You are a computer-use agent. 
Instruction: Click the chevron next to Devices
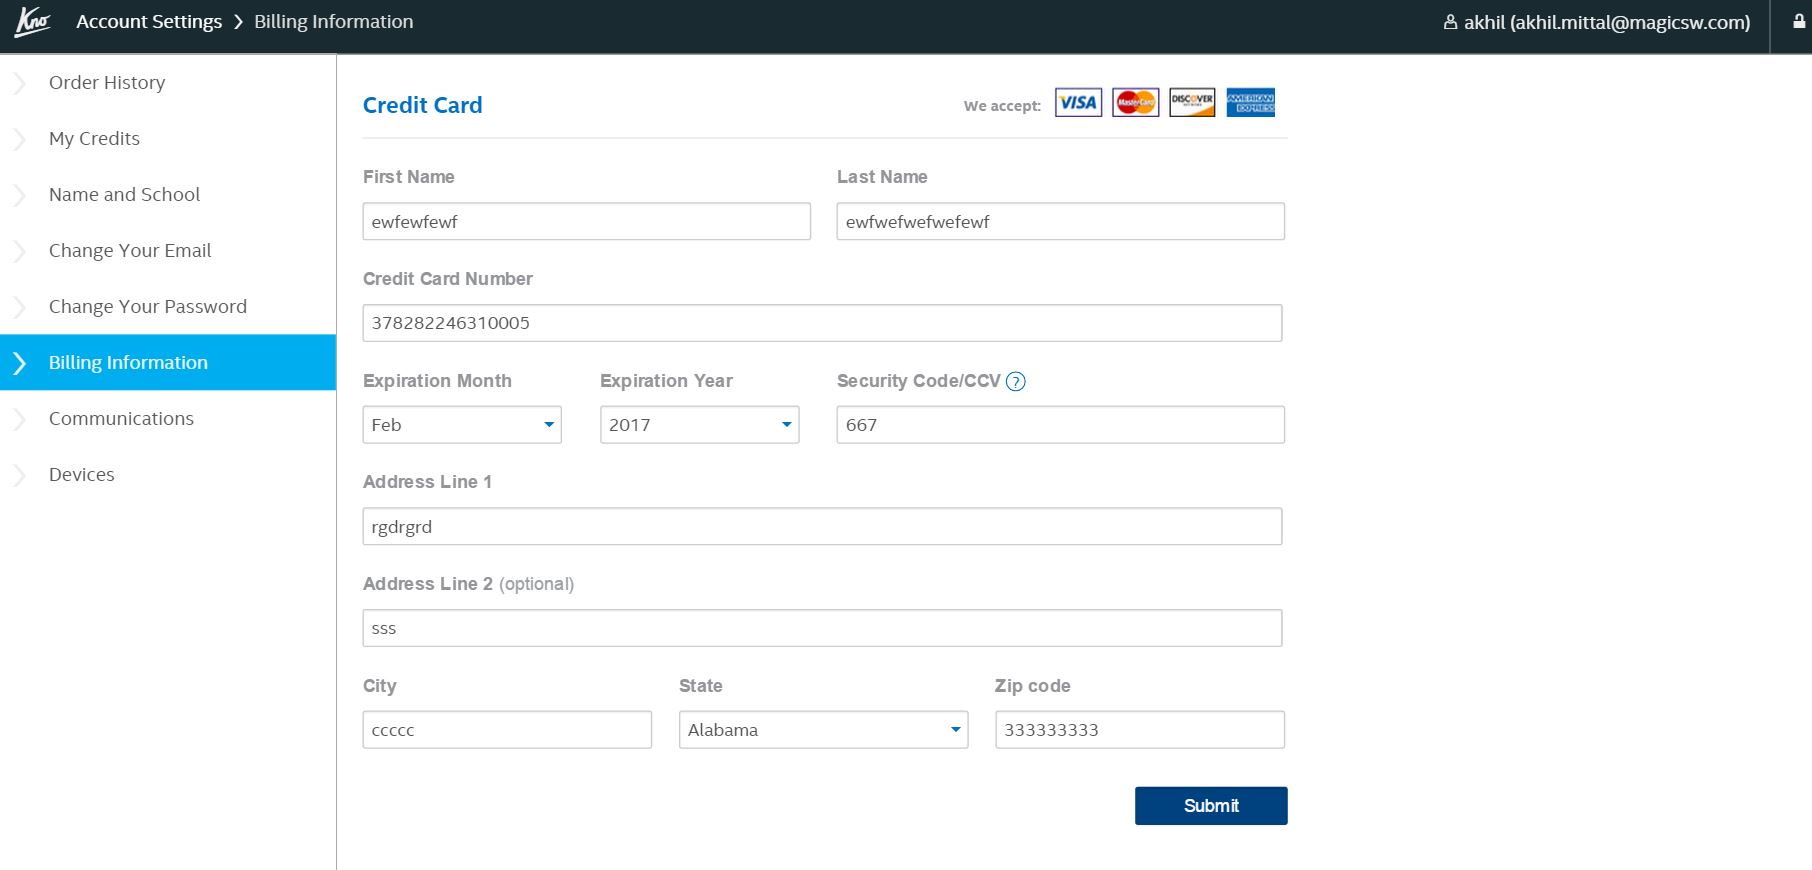point(19,475)
